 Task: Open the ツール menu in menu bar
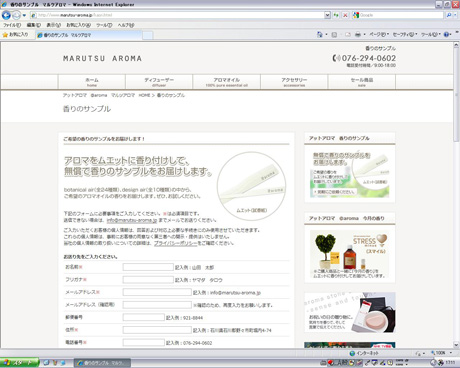click(x=104, y=25)
